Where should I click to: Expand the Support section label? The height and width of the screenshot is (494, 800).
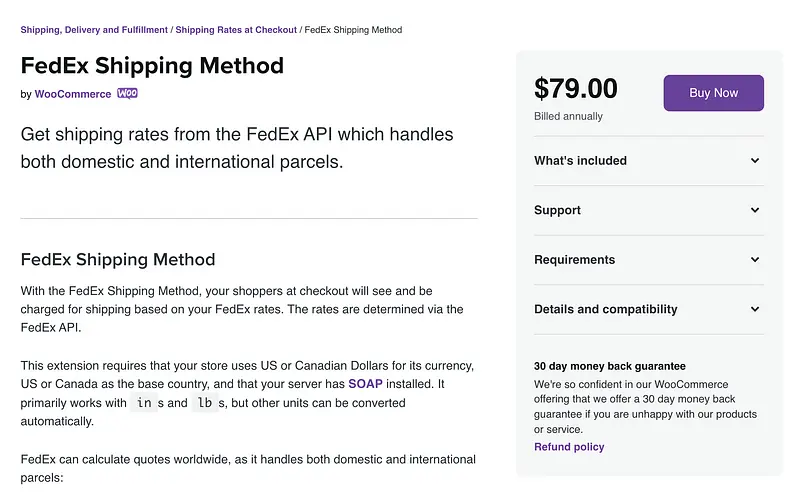point(557,210)
